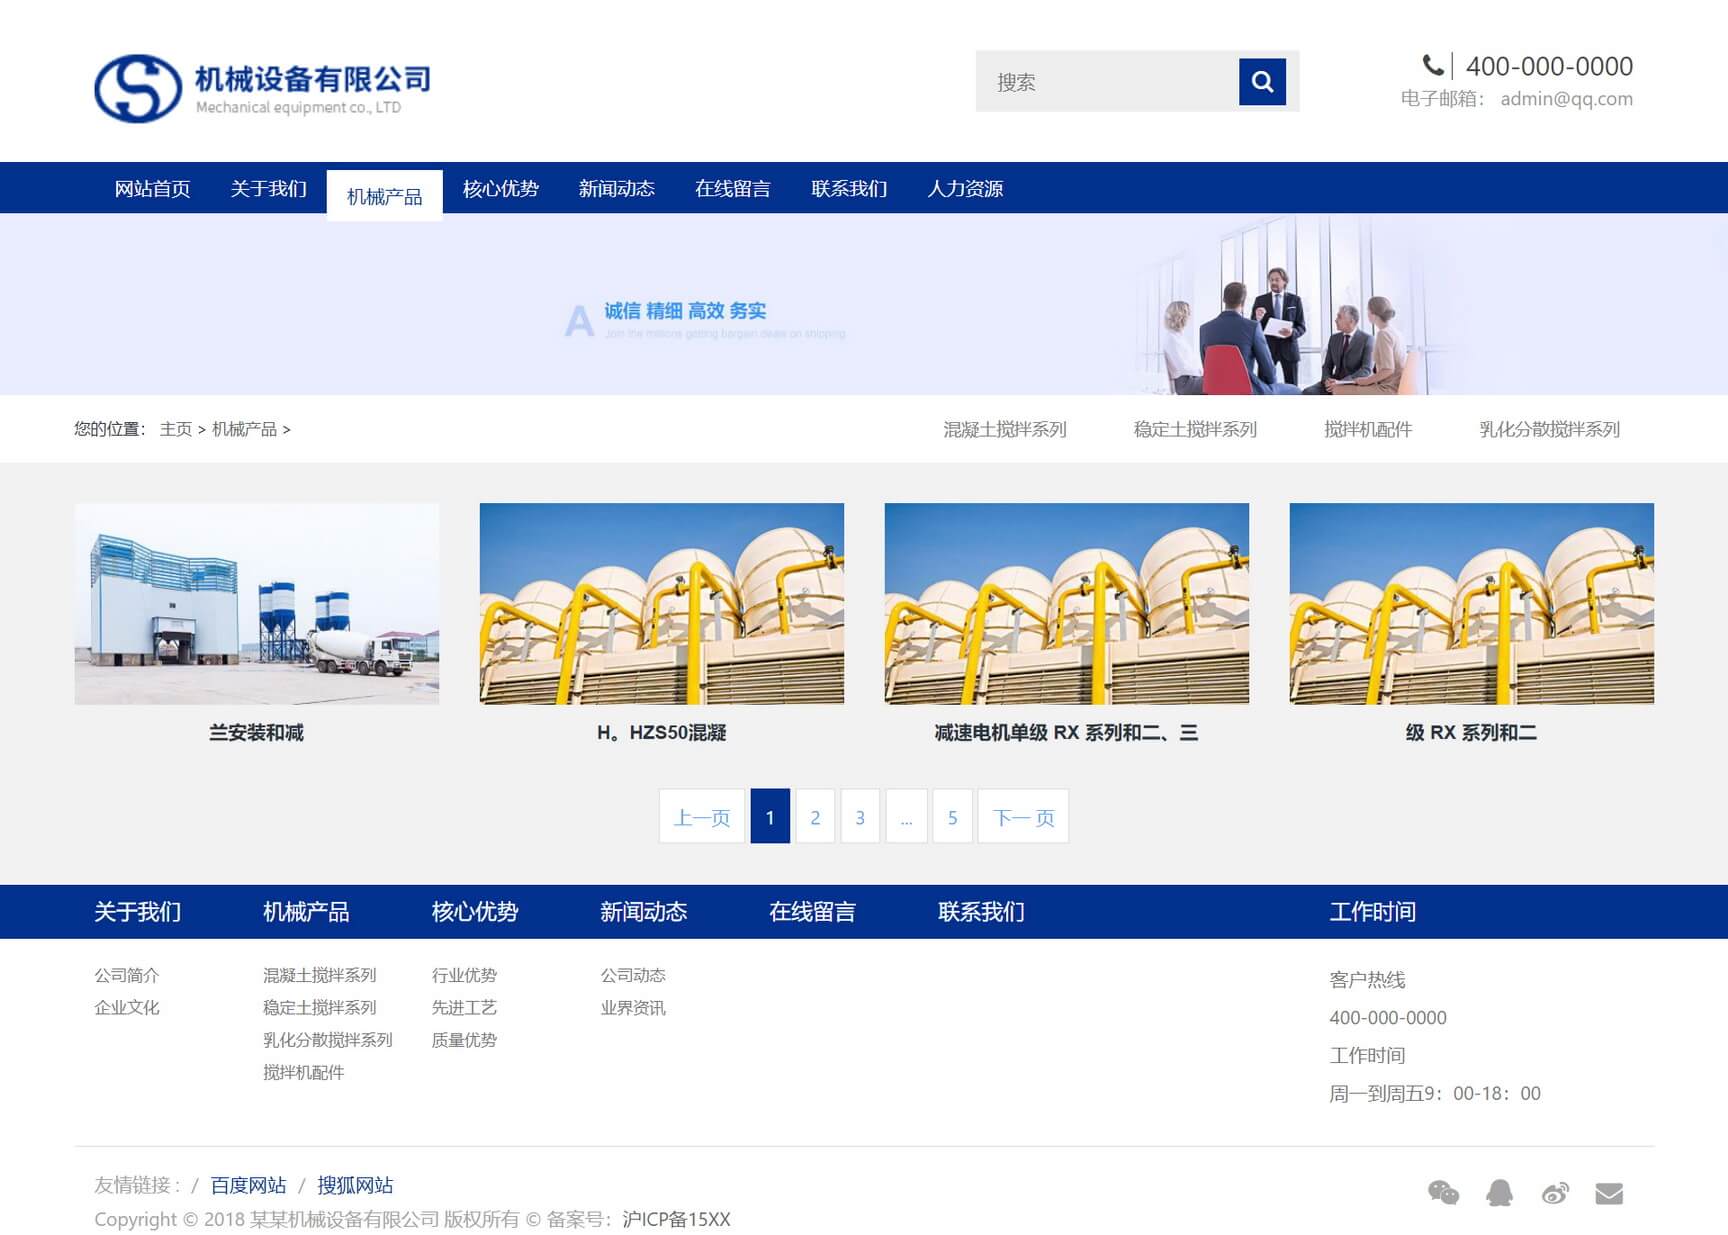Select the 核心优势 navigation item
Screen dimensions: 1728x1235
point(500,188)
